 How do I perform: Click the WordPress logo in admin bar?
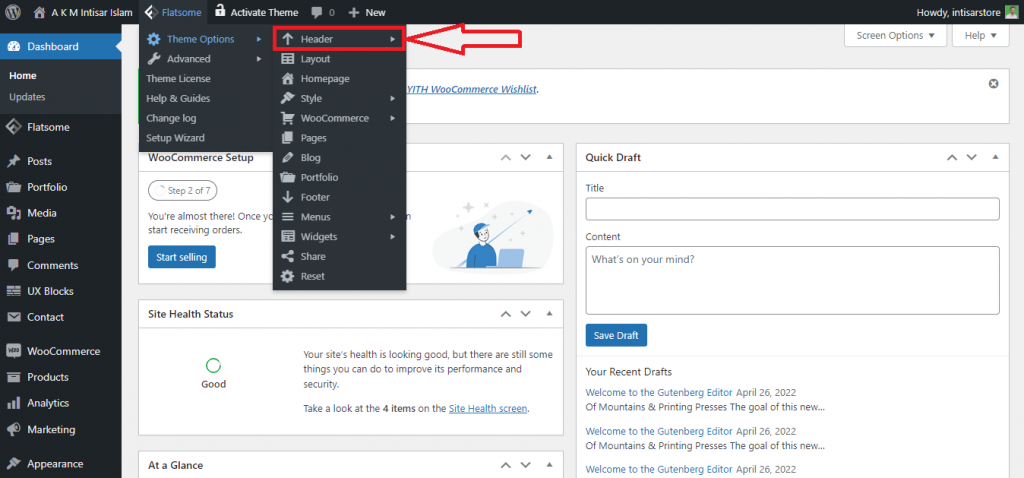tap(14, 12)
